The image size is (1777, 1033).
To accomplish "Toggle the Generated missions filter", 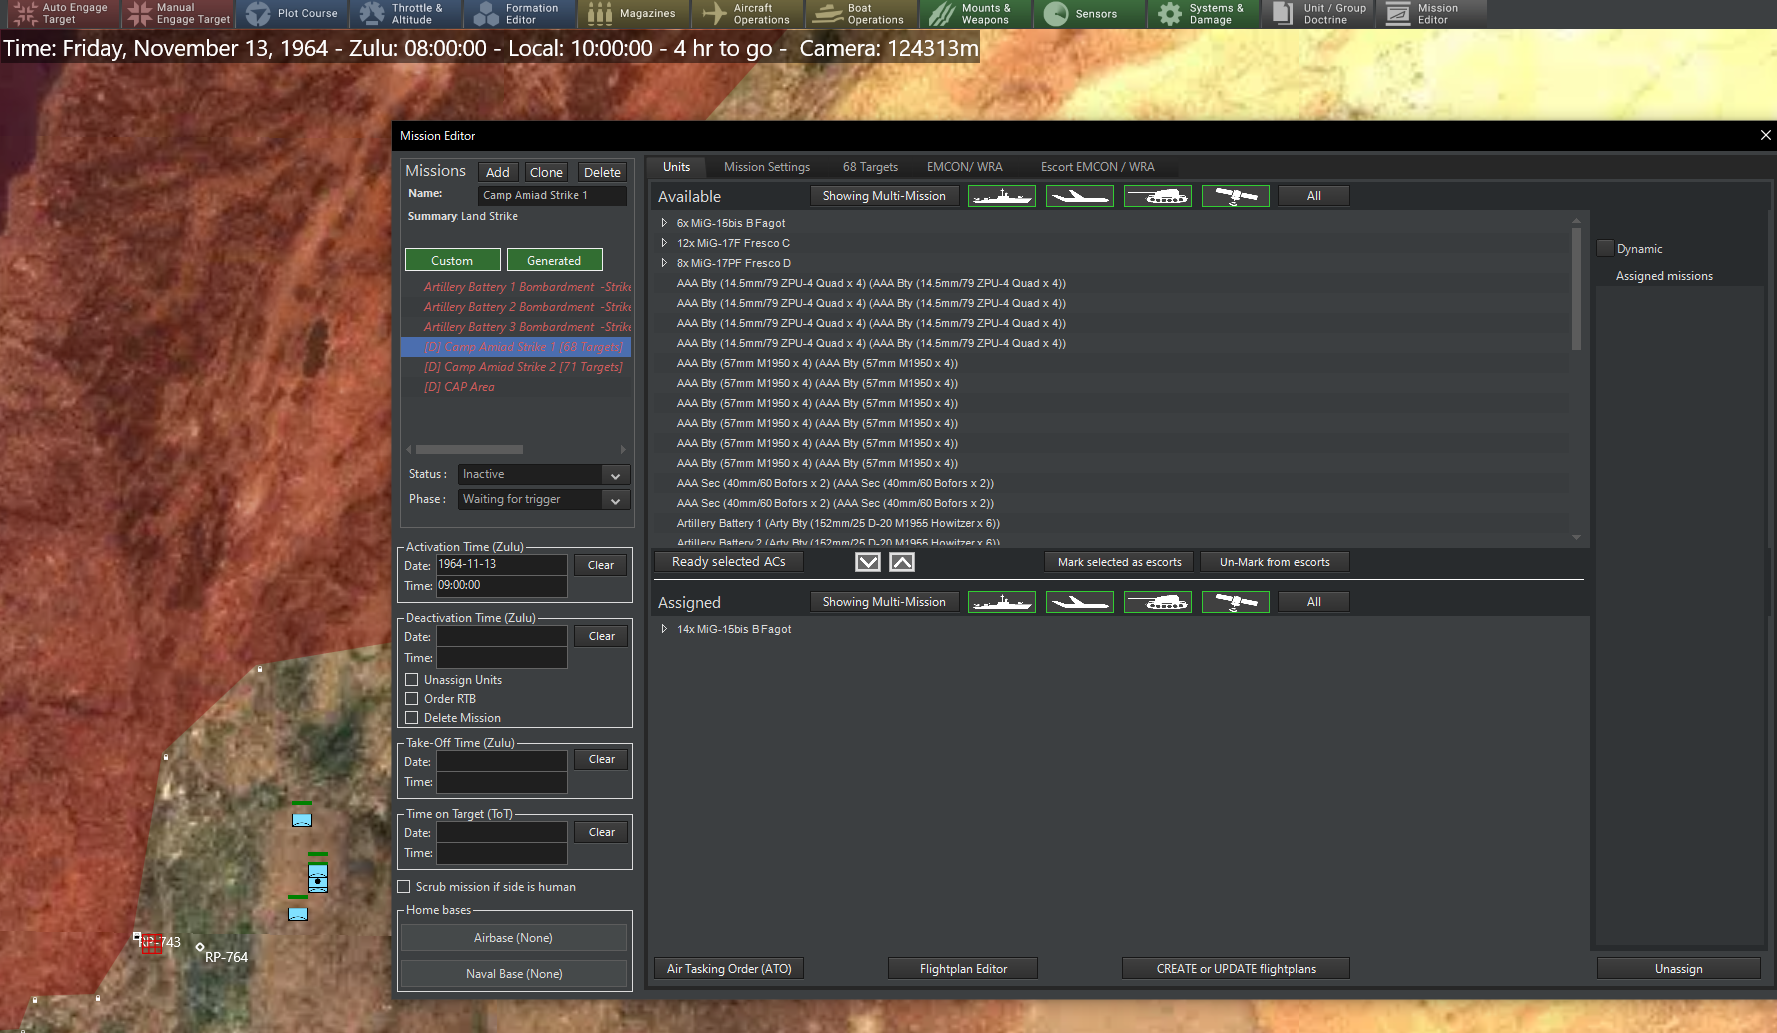I will [554, 260].
